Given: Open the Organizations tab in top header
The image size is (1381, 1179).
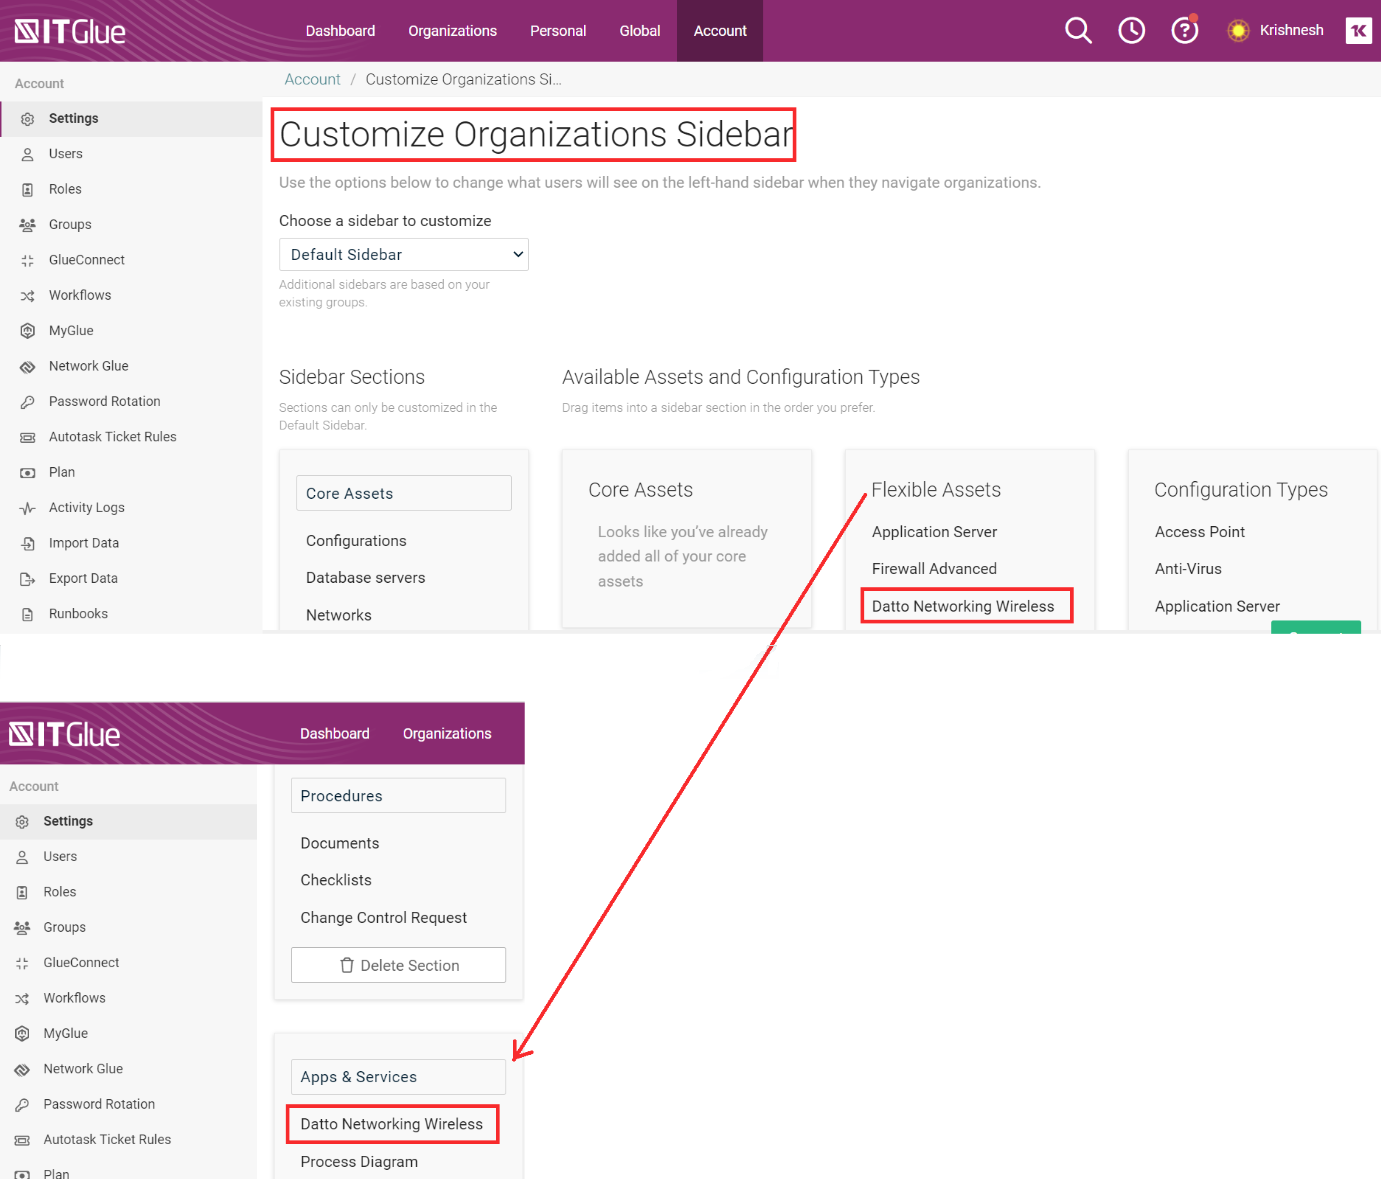Looking at the screenshot, I should click(x=452, y=31).
